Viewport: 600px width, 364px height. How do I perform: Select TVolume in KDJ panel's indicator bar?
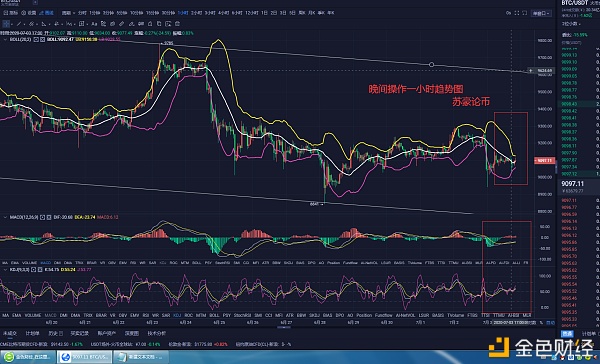(x=455, y=315)
